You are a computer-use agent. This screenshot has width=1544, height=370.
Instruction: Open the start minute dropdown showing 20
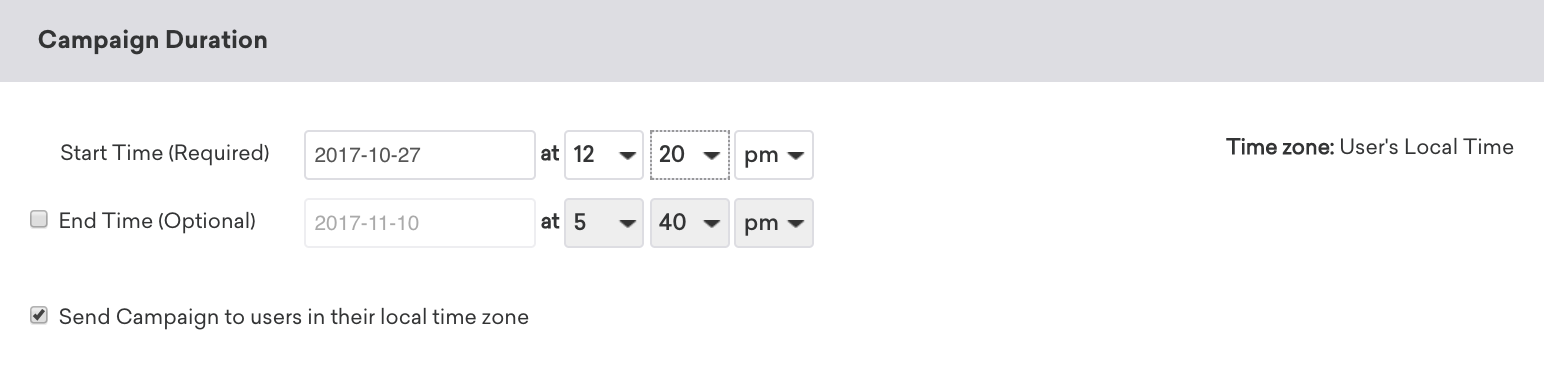click(690, 155)
